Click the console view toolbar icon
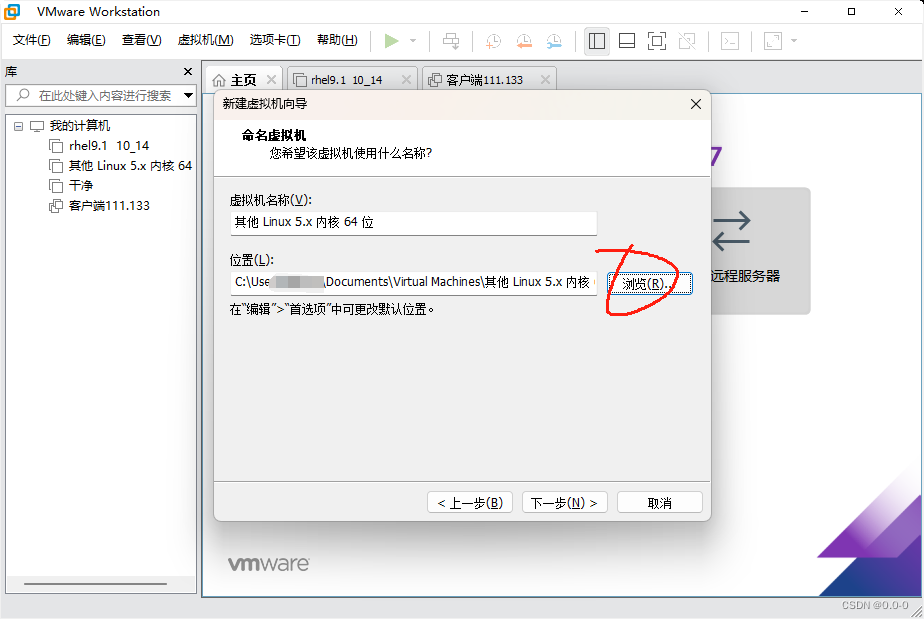This screenshot has height=619, width=924. click(x=730, y=41)
